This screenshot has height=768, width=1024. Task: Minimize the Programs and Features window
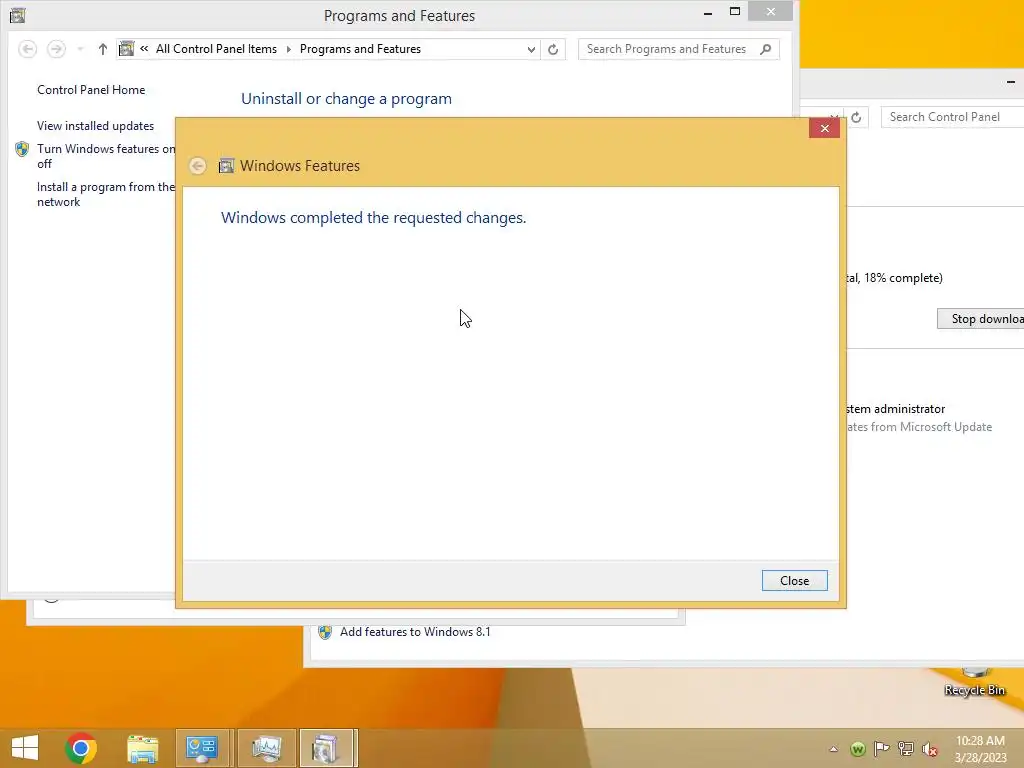click(708, 13)
